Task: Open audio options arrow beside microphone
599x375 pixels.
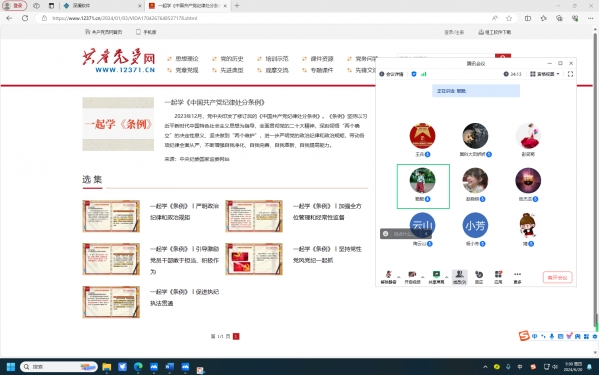Action: click(x=399, y=277)
